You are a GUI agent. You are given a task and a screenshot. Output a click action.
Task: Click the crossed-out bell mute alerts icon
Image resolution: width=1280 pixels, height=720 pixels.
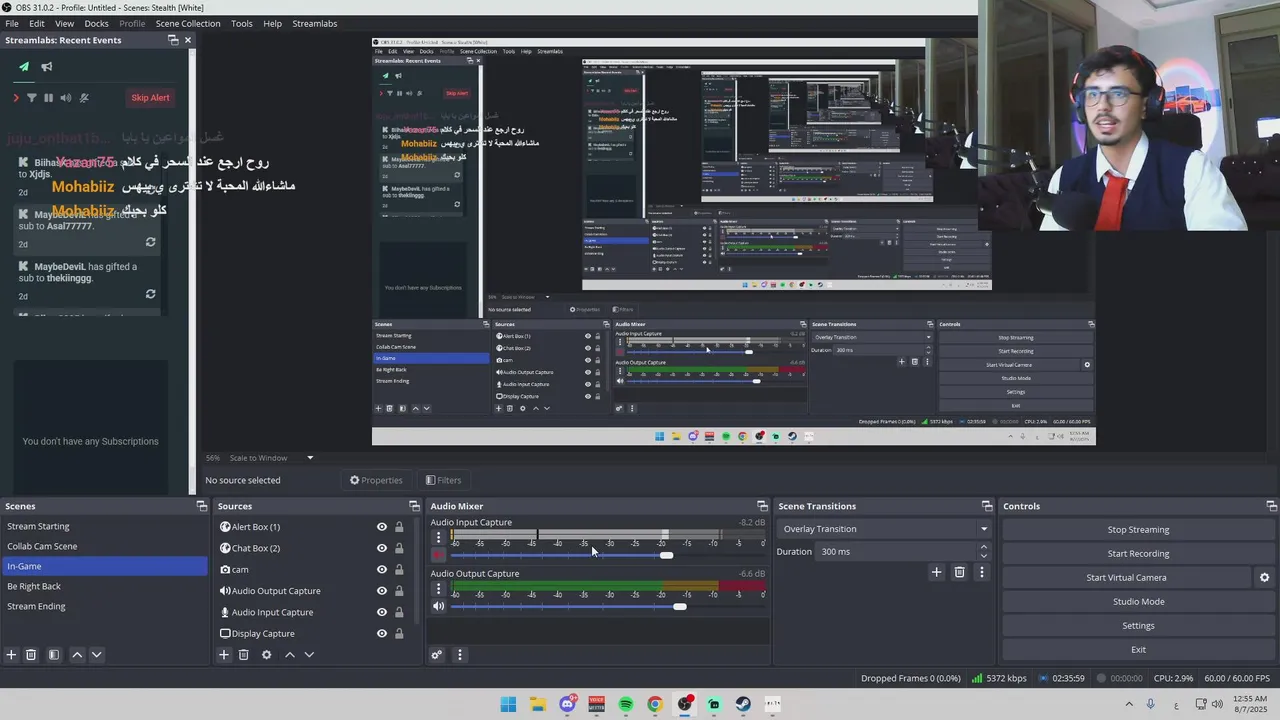[84, 98]
